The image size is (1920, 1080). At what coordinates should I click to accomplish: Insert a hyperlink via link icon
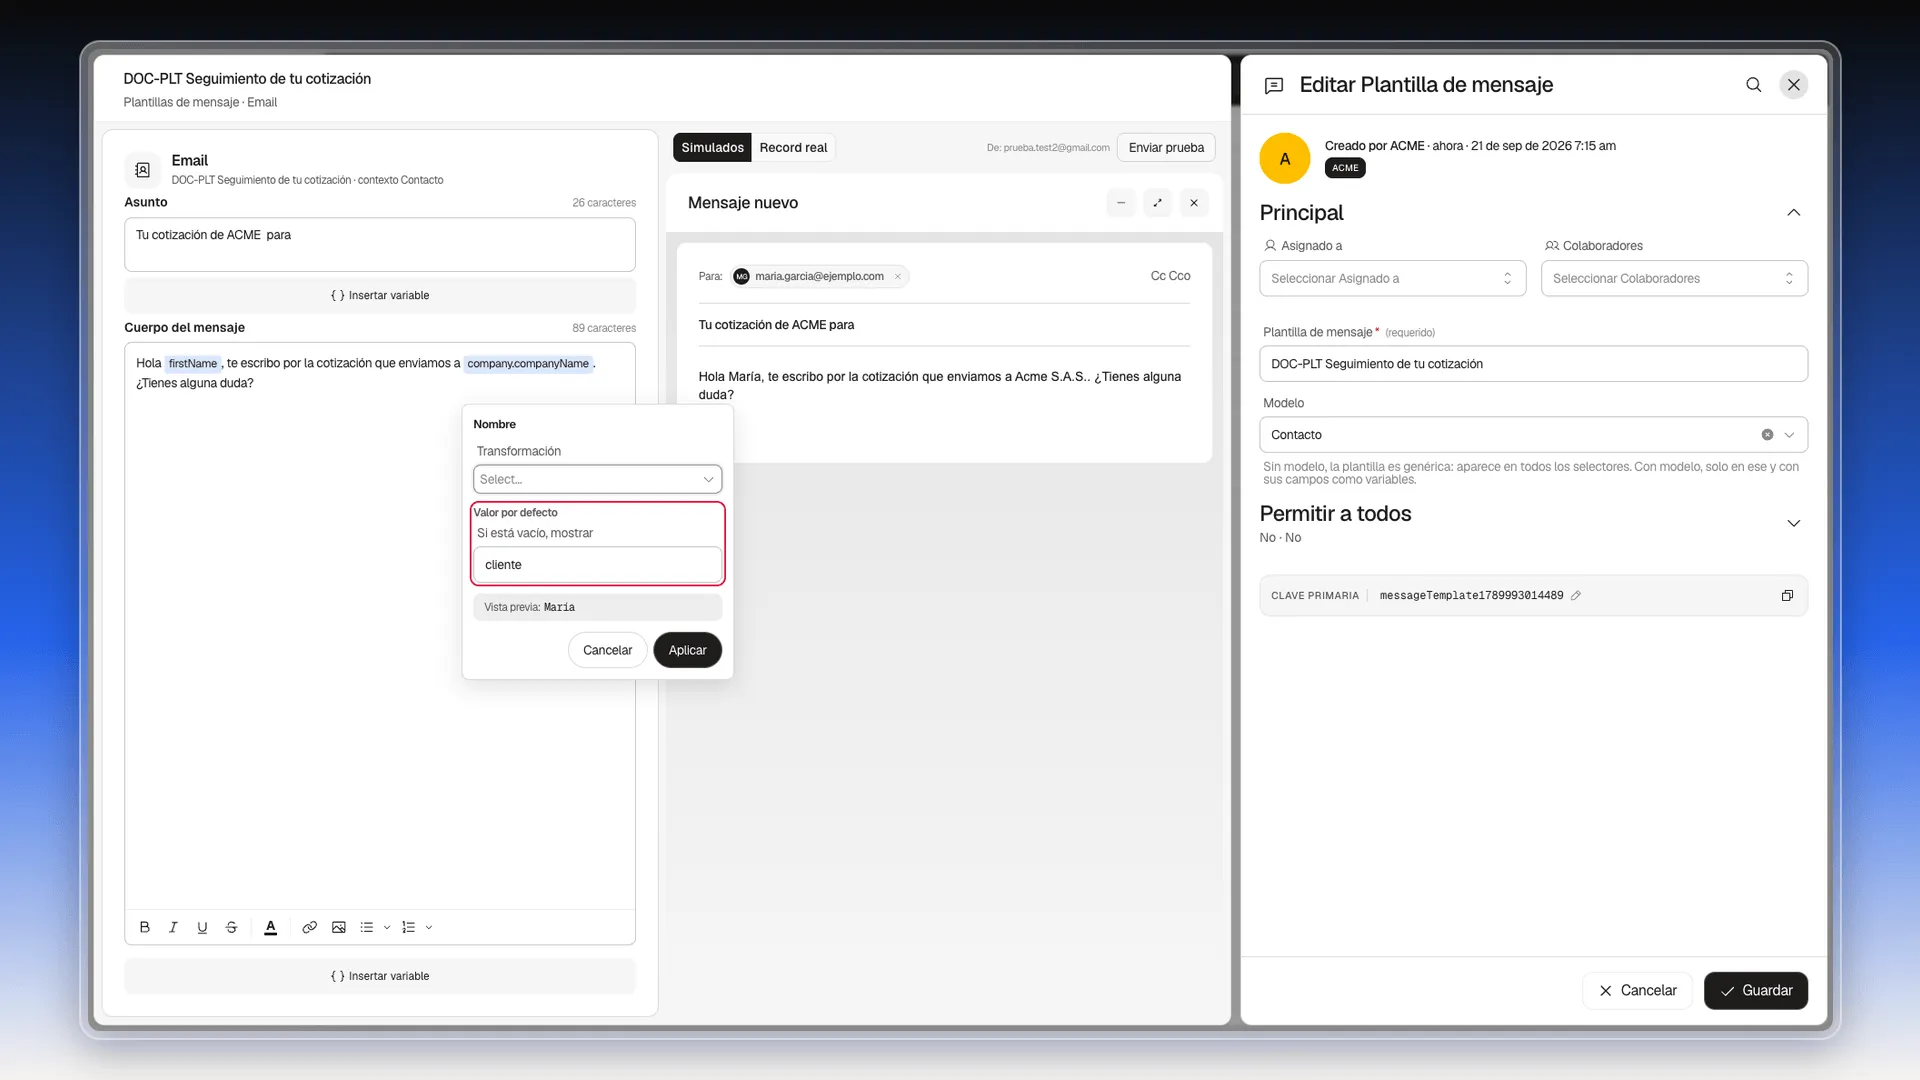point(310,927)
